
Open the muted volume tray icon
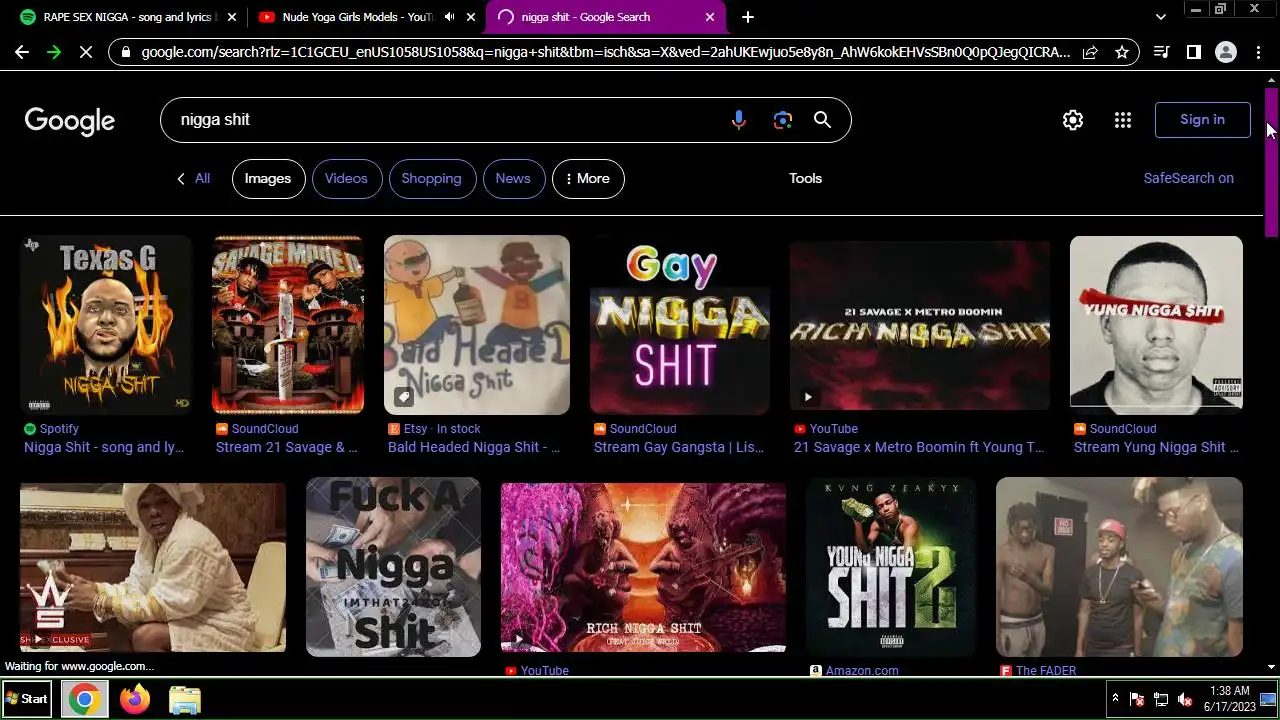coord(1185,699)
